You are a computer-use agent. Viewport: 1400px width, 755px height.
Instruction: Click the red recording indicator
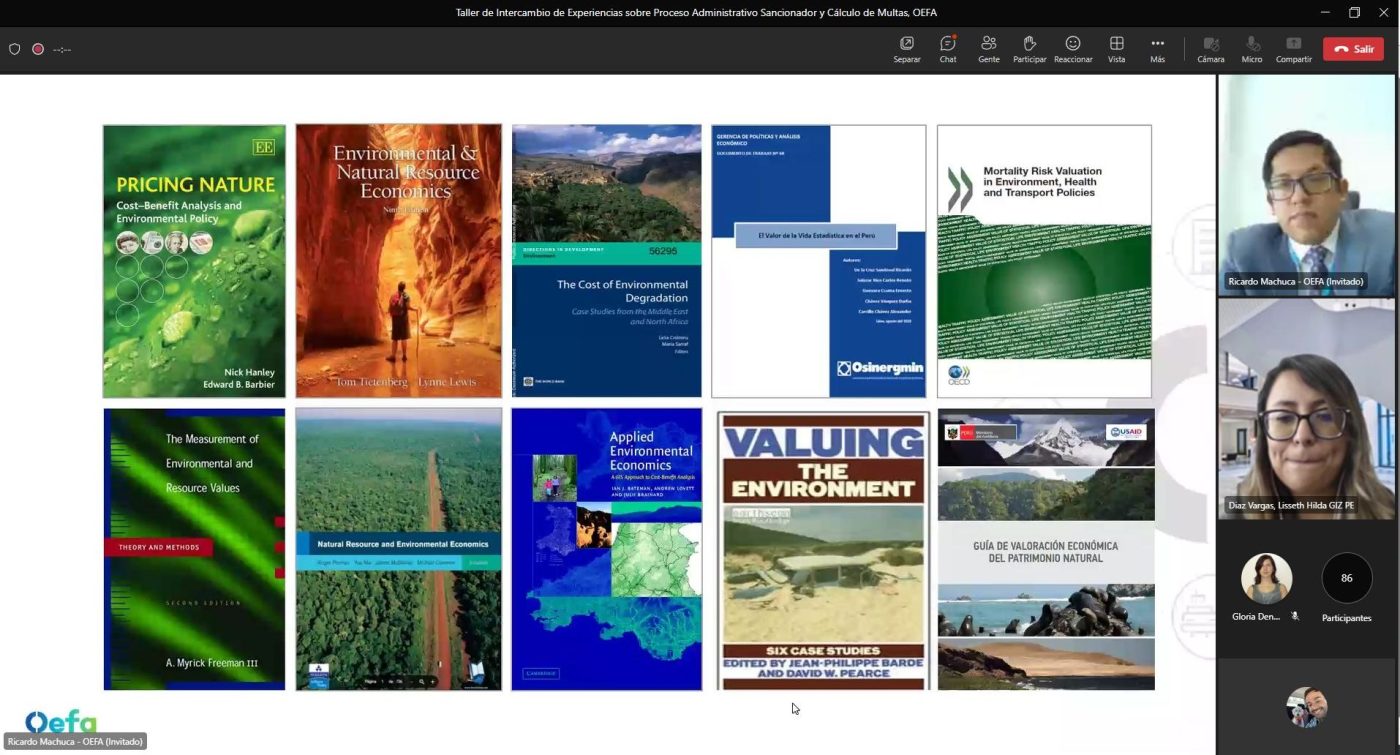[x=38, y=49]
